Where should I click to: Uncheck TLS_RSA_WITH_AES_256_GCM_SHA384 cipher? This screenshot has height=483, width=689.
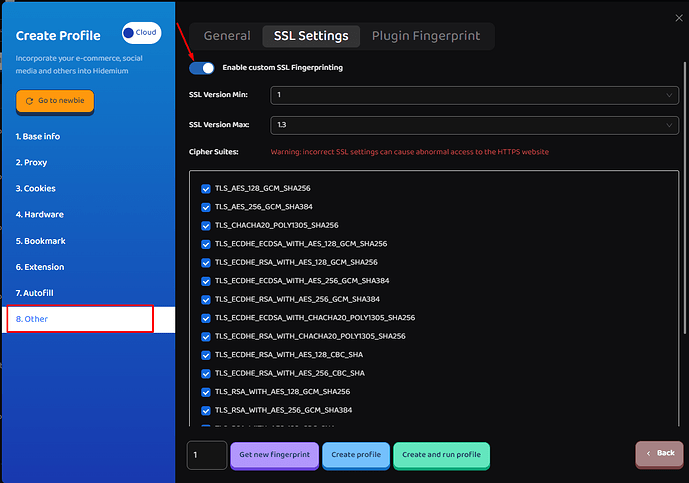(x=206, y=411)
